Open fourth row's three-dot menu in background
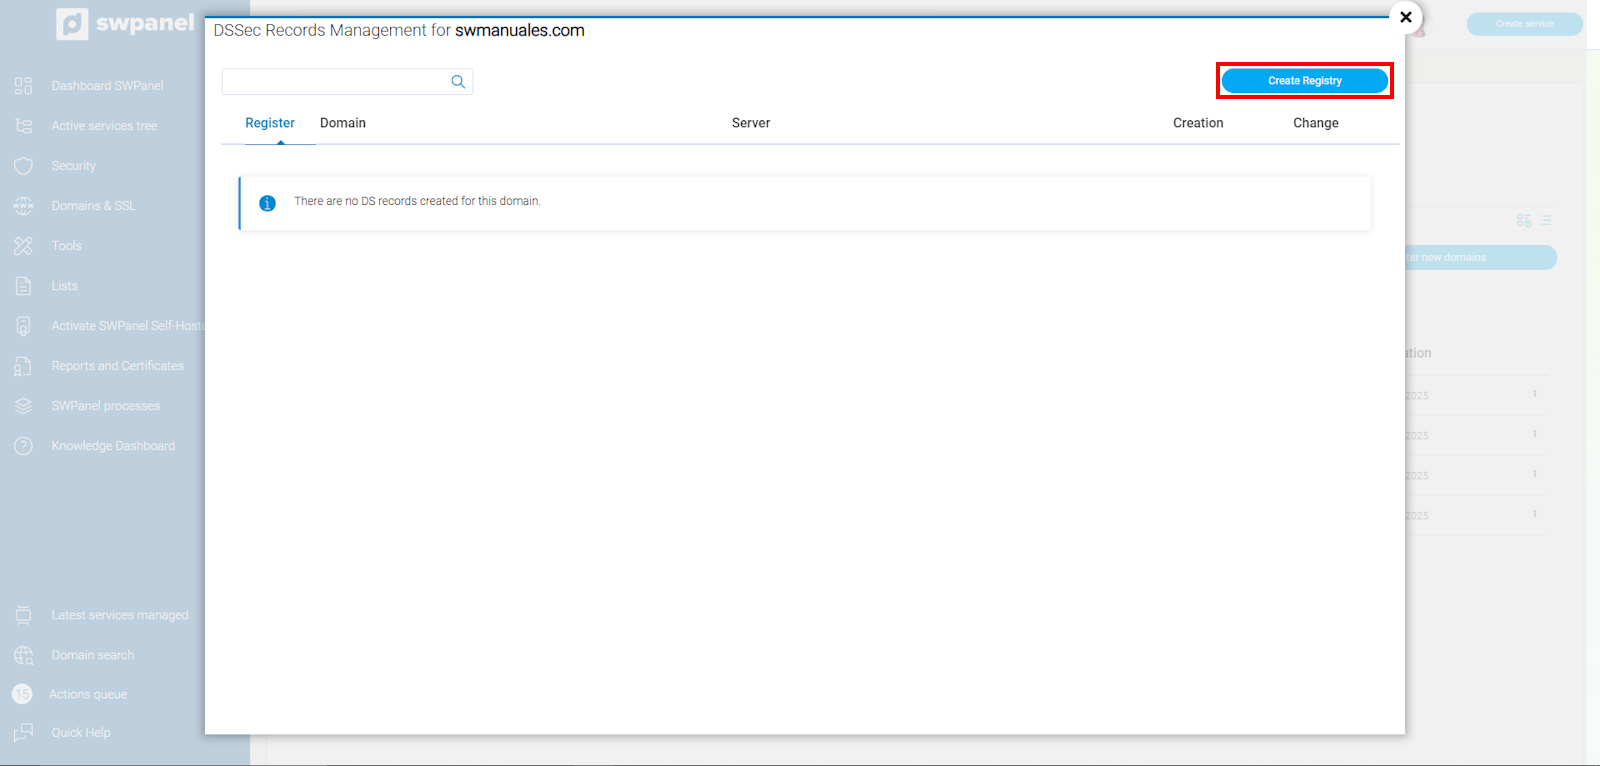 point(1535,514)
